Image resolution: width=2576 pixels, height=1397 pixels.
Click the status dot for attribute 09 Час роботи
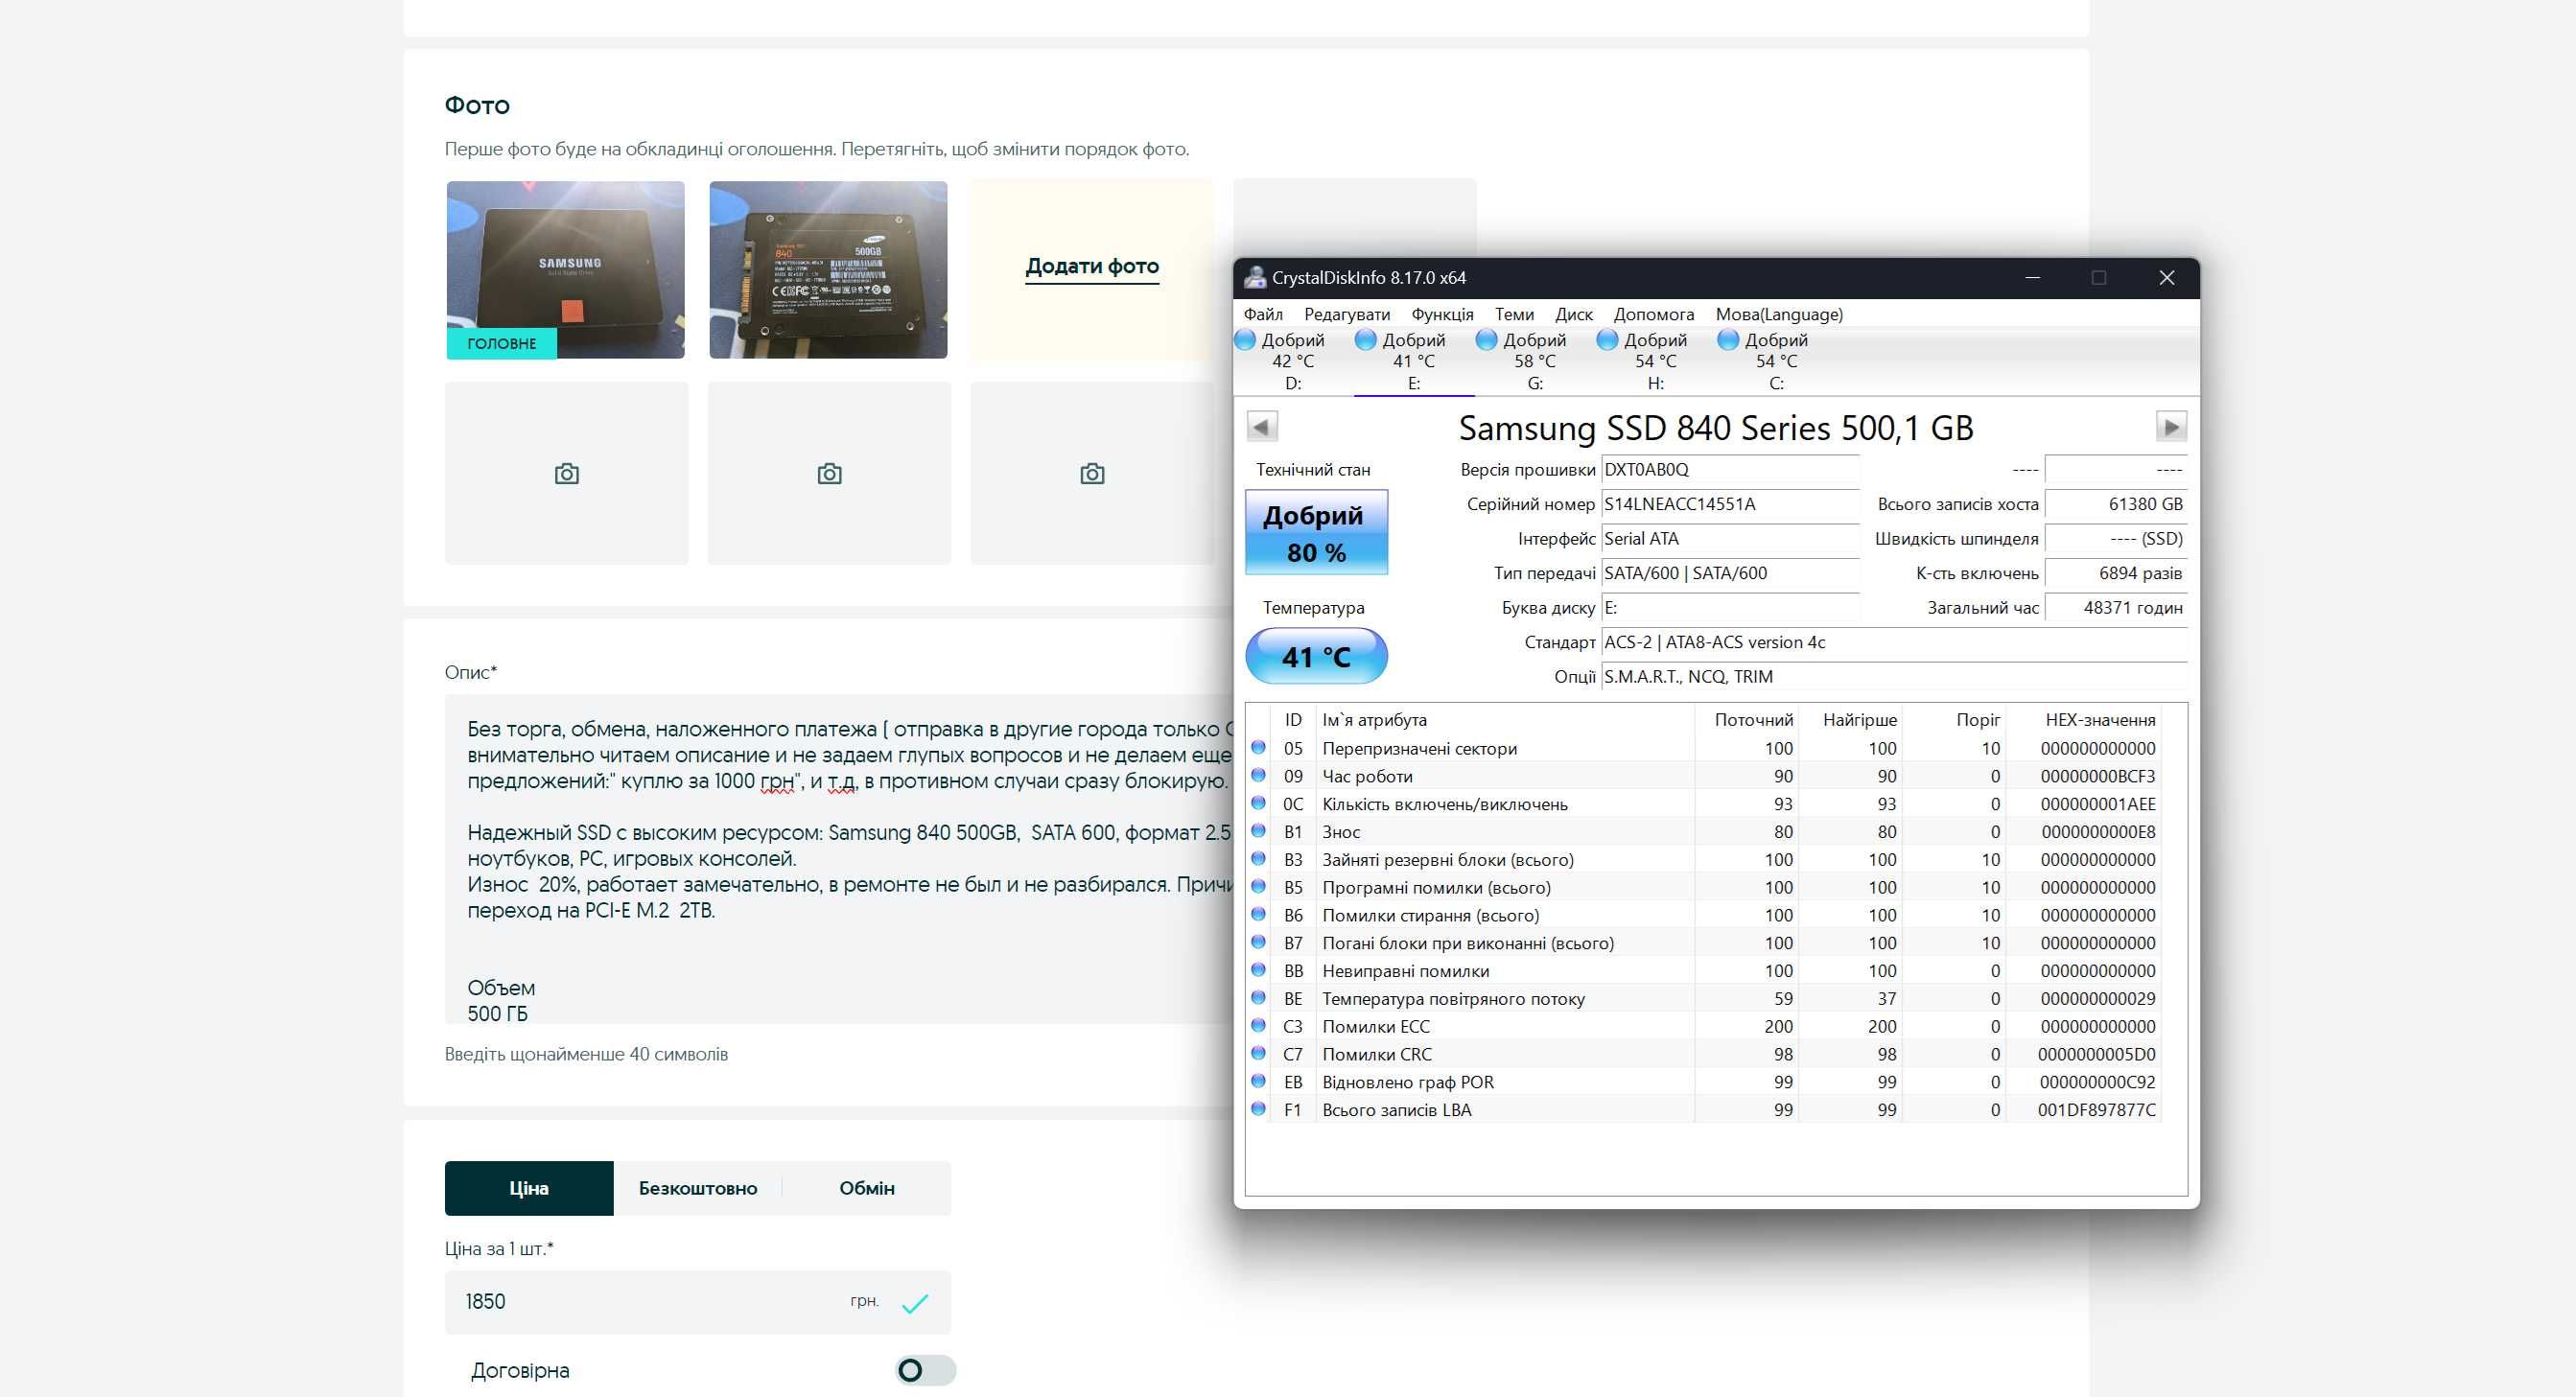pos(1259,776)
